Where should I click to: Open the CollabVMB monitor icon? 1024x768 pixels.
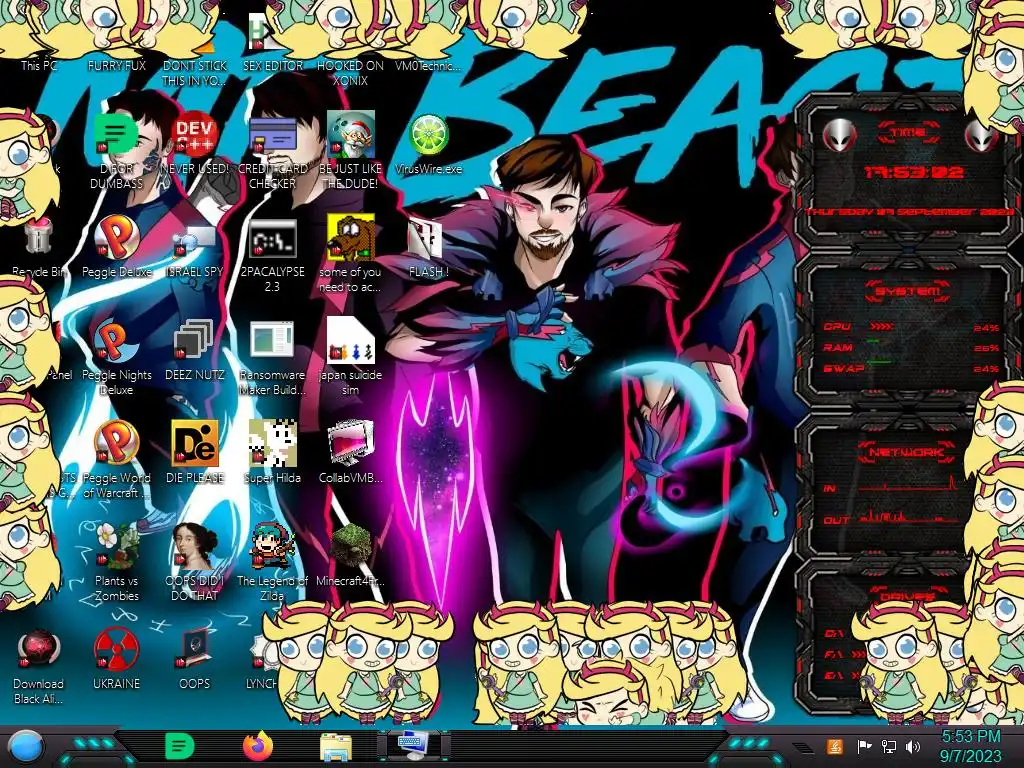[351, 444]
